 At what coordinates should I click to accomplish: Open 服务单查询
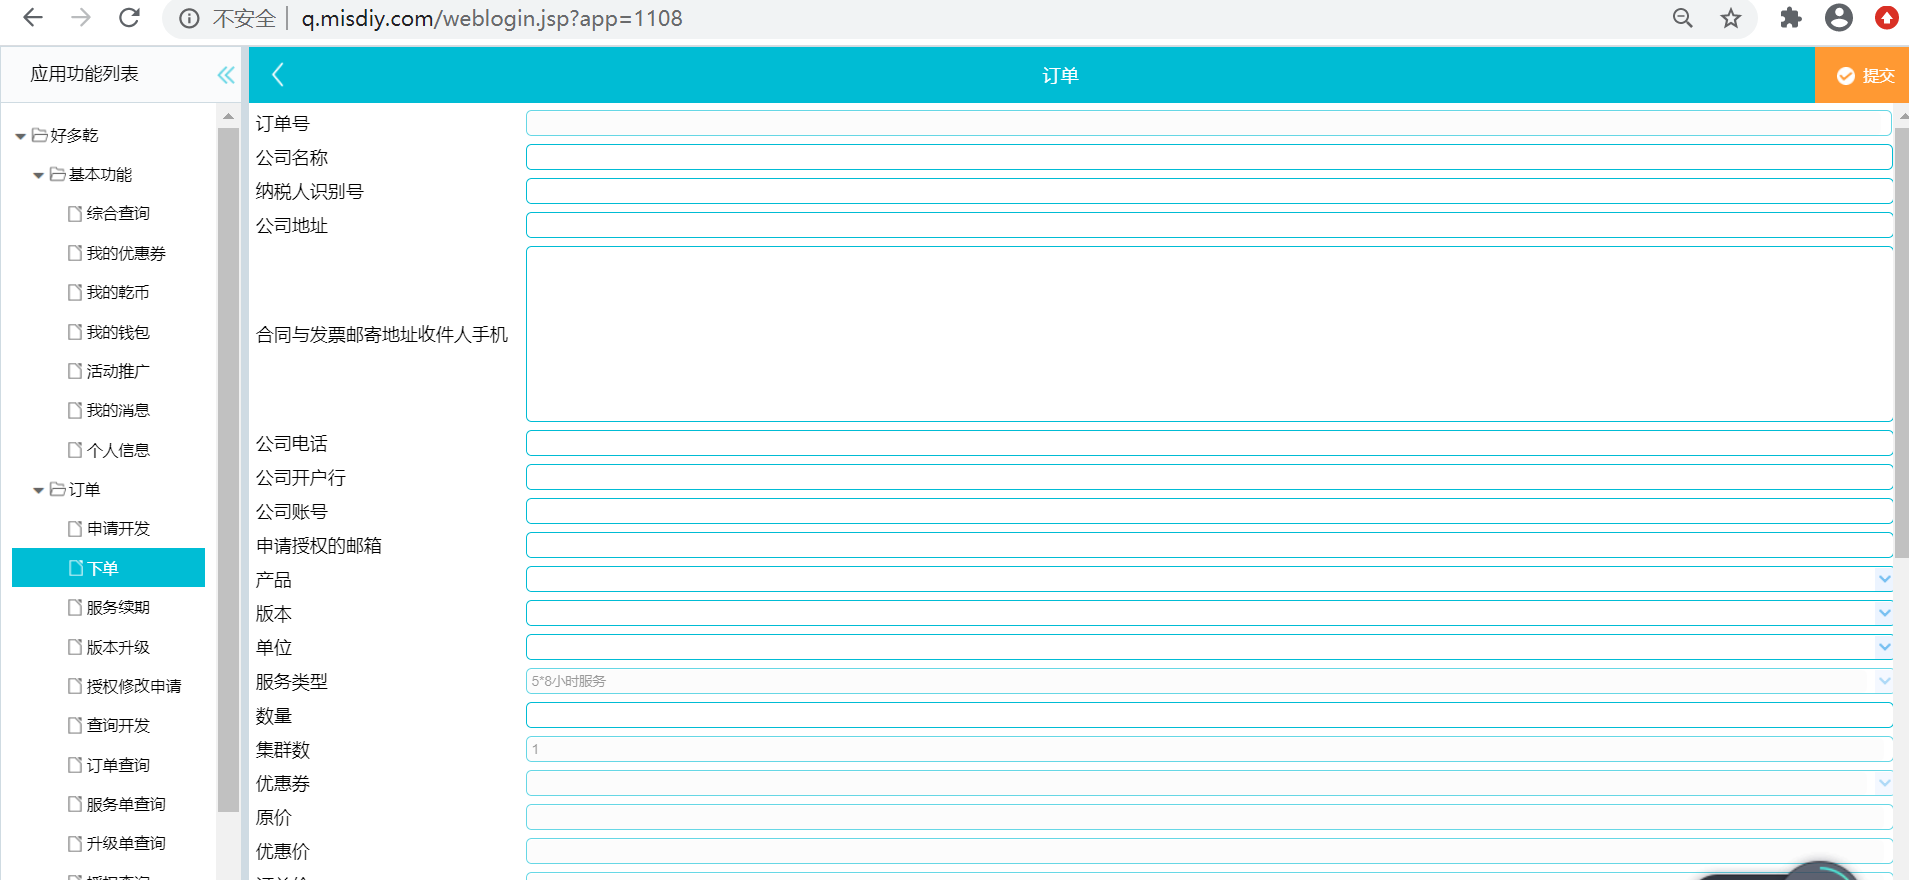click(x=117, y=805)
